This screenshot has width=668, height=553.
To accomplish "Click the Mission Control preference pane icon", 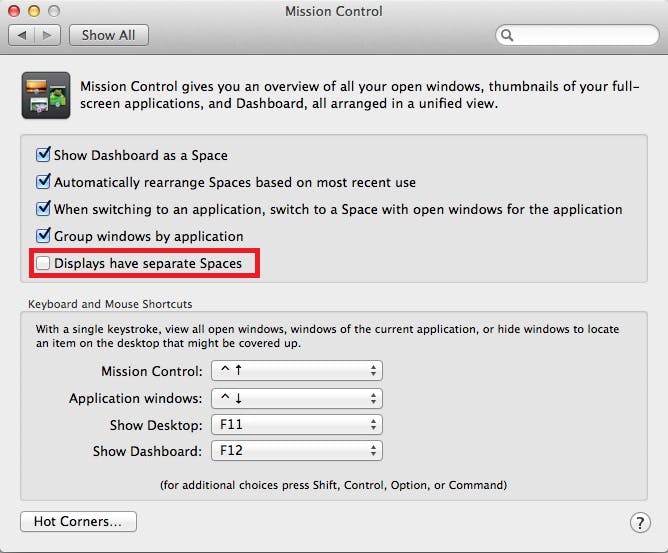I will 46,95.
